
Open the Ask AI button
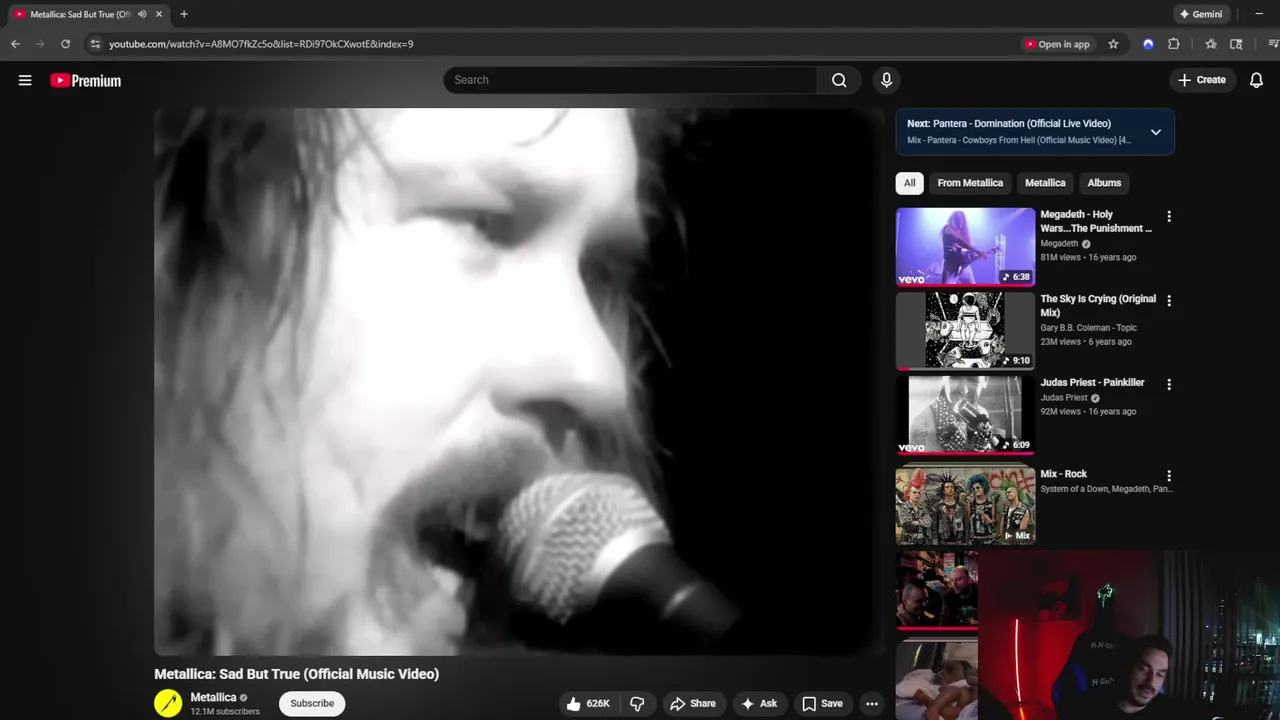click(x=759, y=704)
